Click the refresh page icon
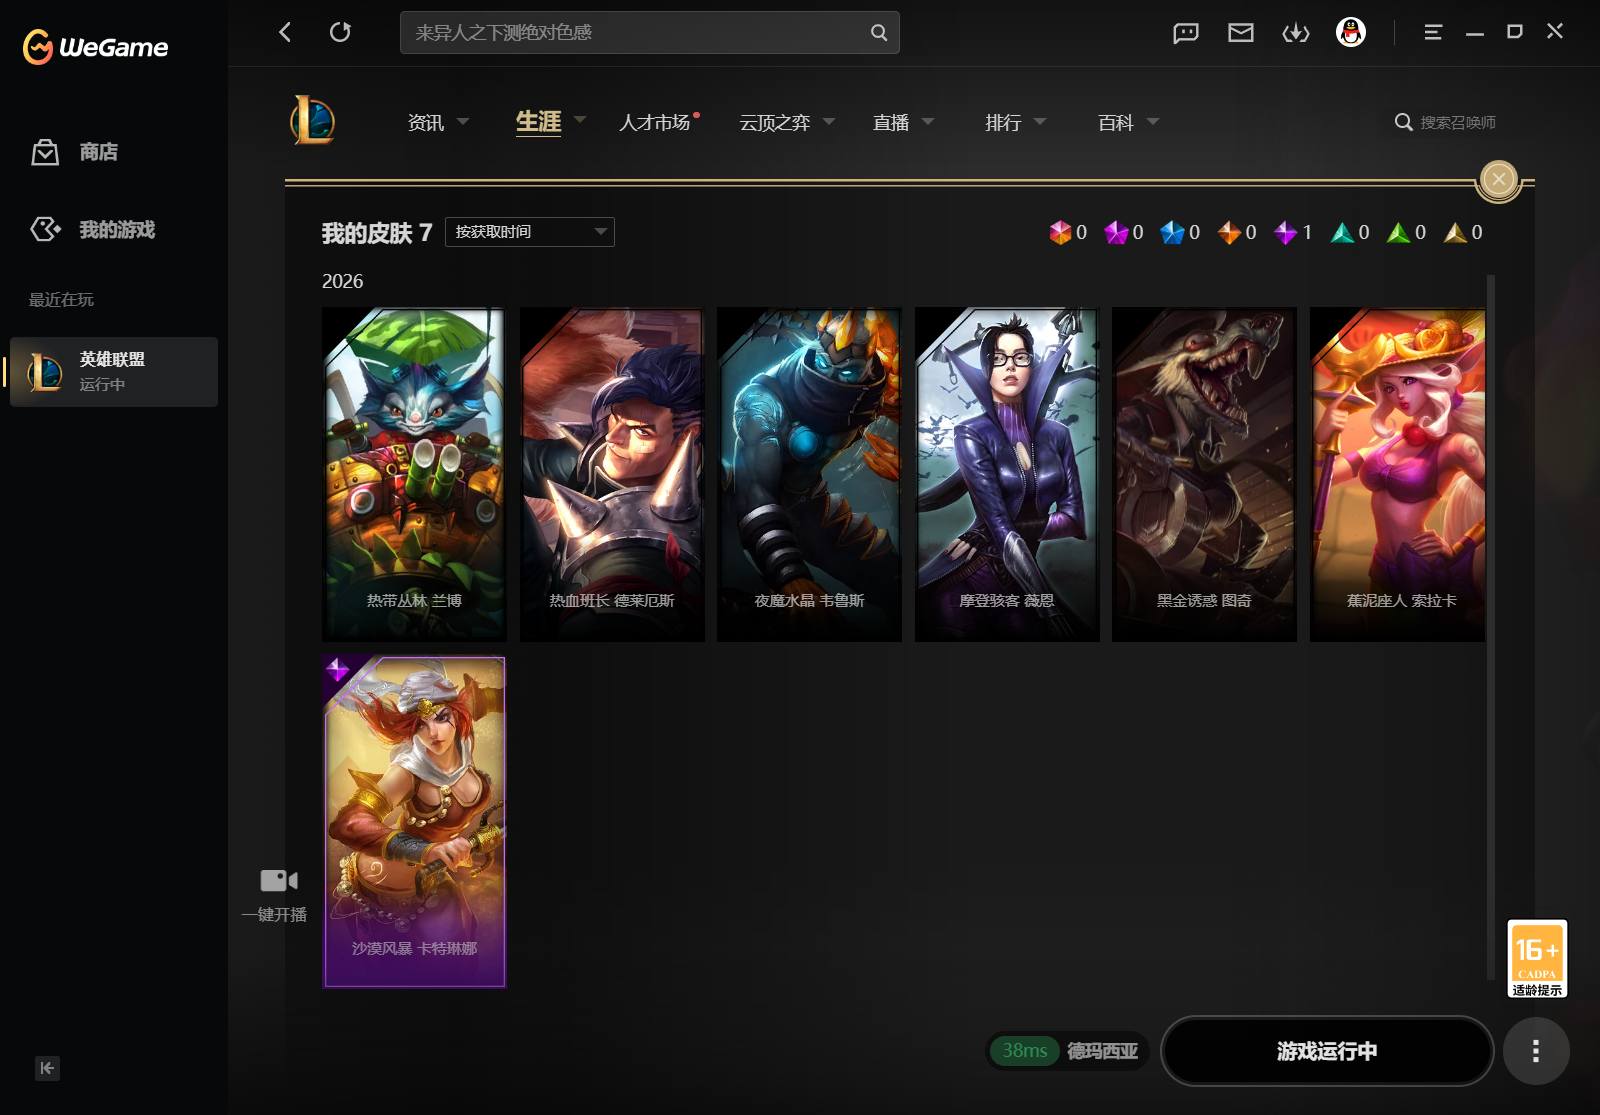 click(340, 32)
